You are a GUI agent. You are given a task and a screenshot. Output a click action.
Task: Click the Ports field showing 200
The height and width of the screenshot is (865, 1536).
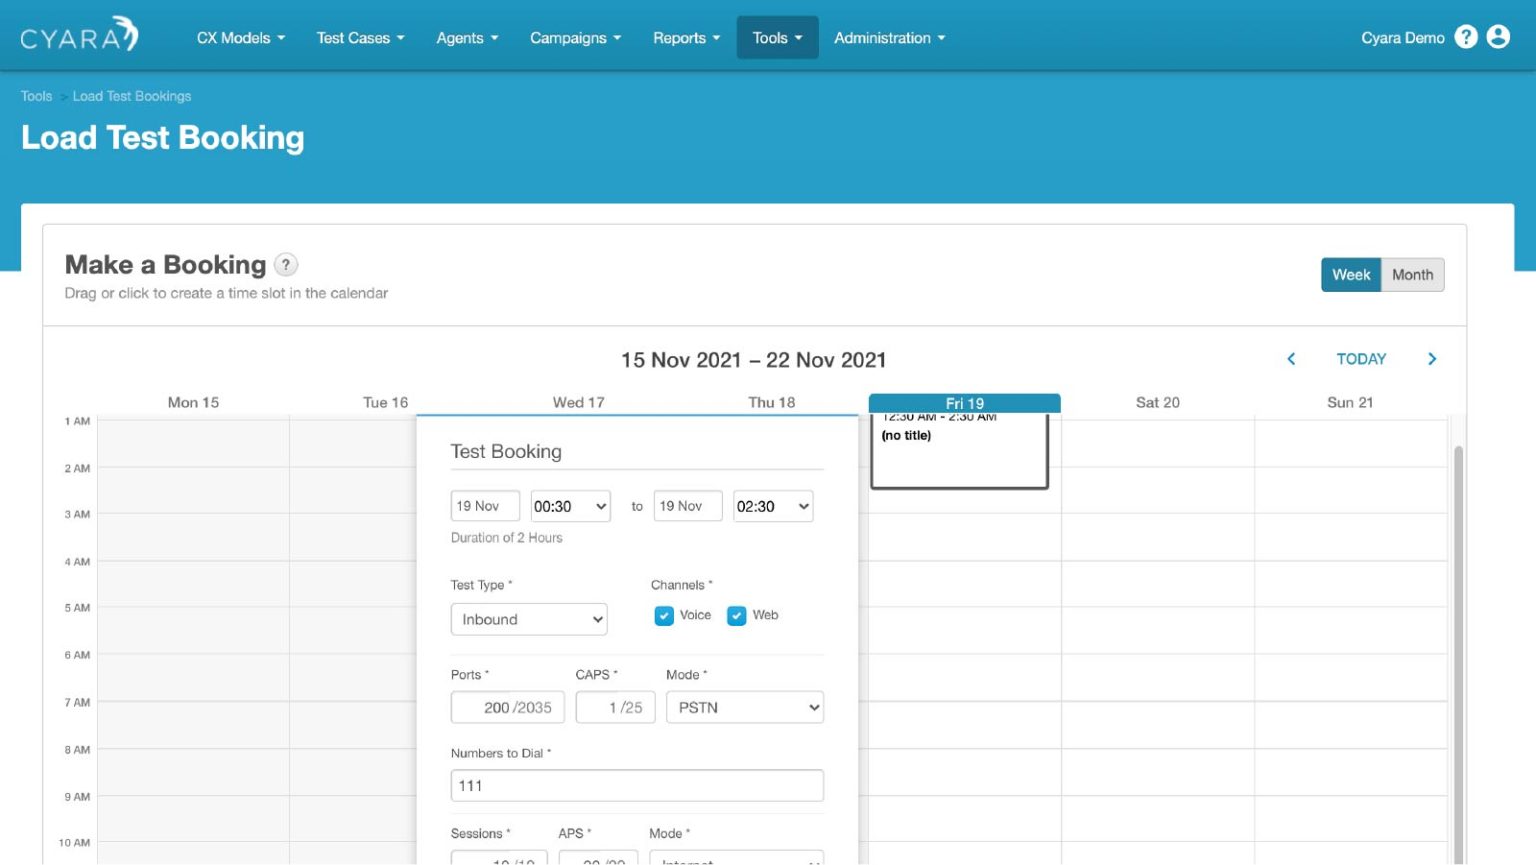[507, 707]
